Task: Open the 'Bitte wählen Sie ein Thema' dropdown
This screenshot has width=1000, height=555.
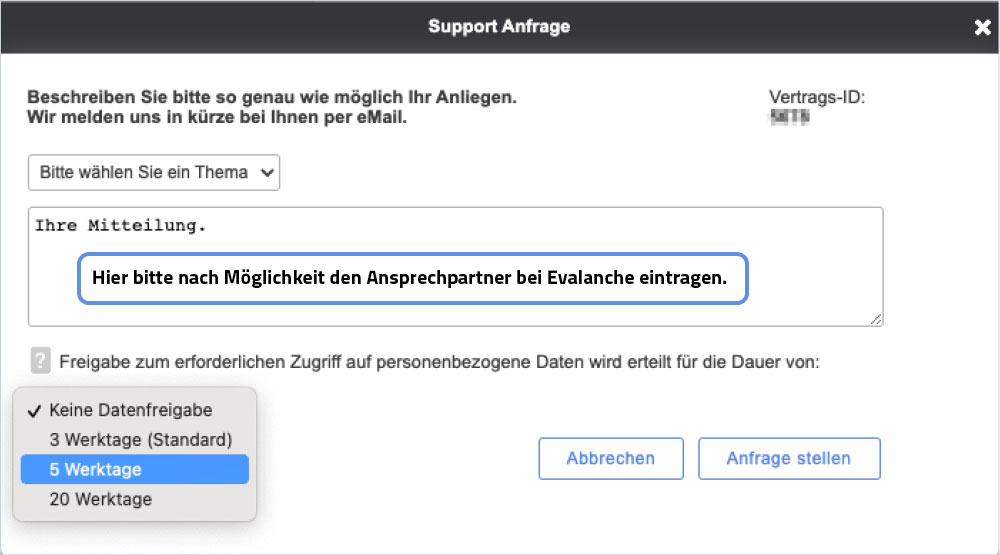Action: click(154, 172)
